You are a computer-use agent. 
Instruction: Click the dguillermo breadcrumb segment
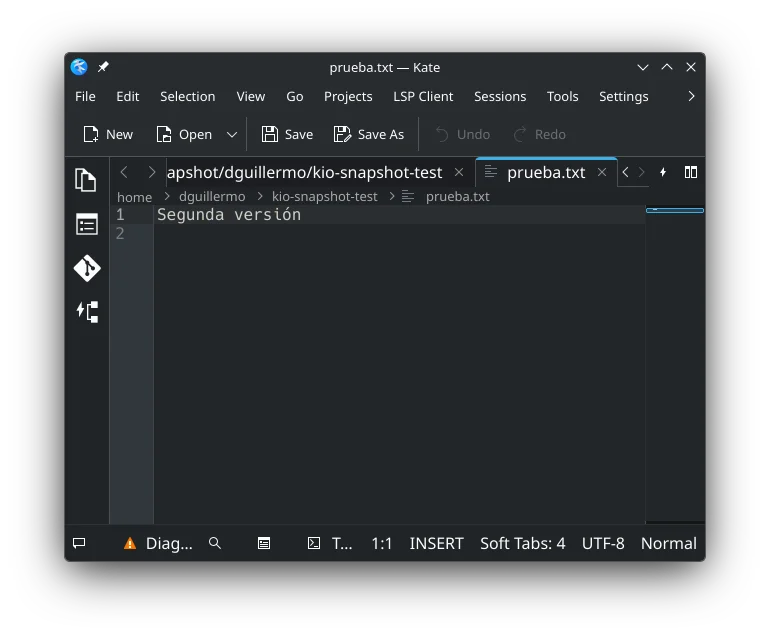pyautogui.click(x=212, y=196)
